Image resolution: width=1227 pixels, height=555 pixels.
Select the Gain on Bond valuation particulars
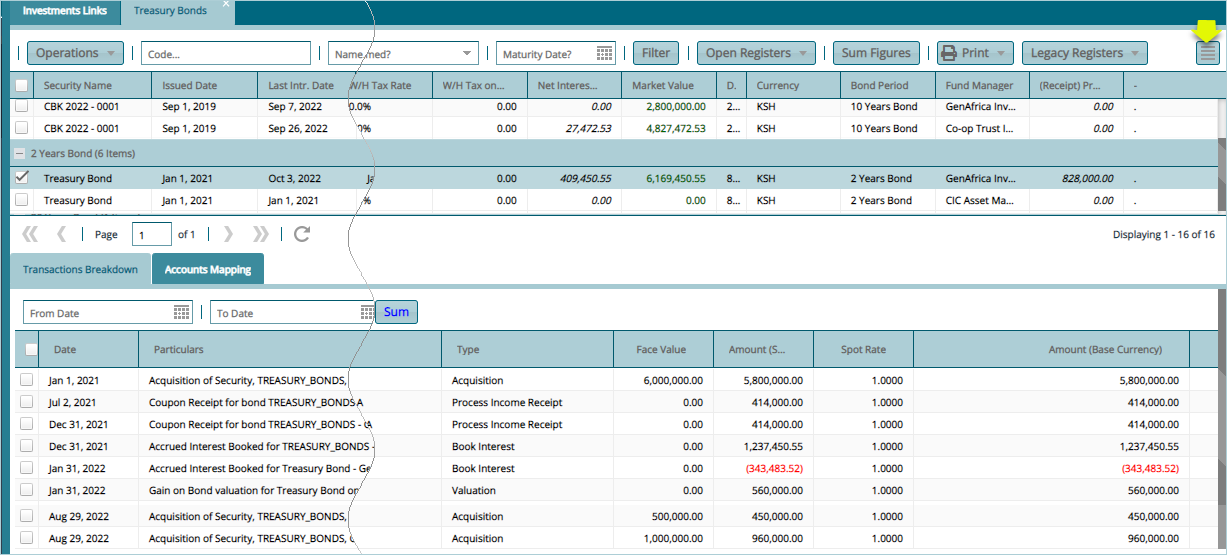click(x=254, y=491)
